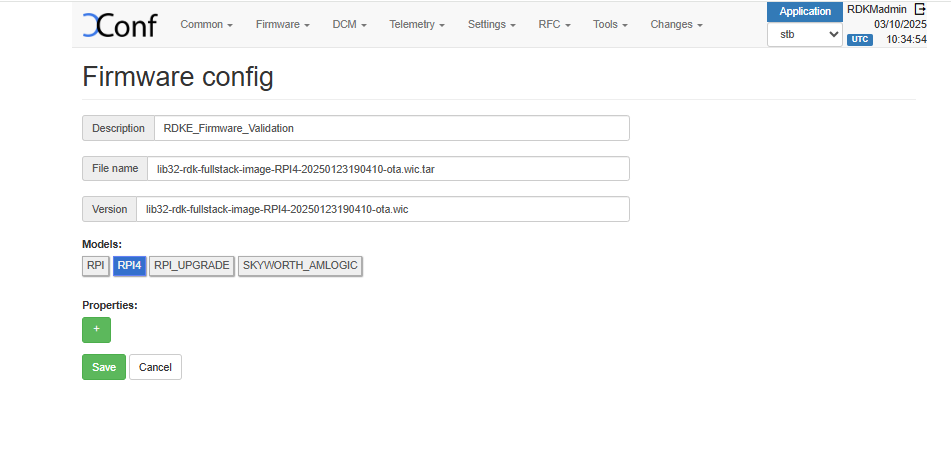Open the RFC menu
This screenshot has height=451, width=951.
[554, 24]
